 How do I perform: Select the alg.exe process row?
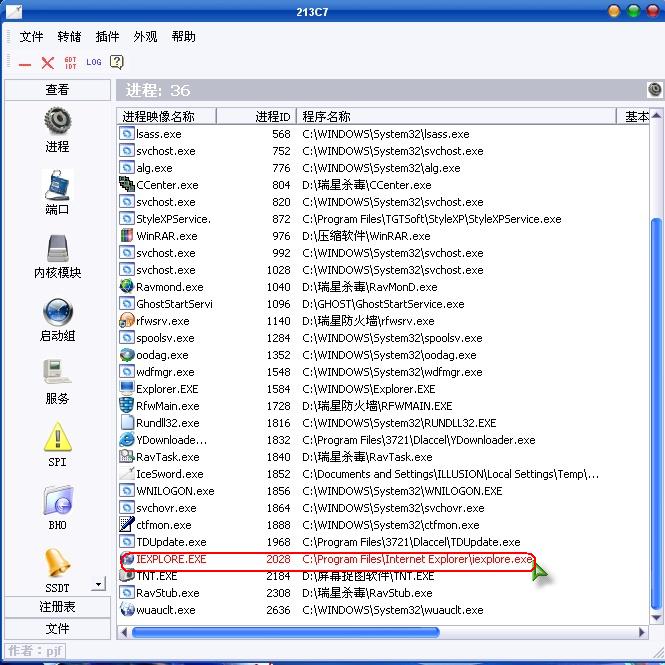tap(383, 168)
